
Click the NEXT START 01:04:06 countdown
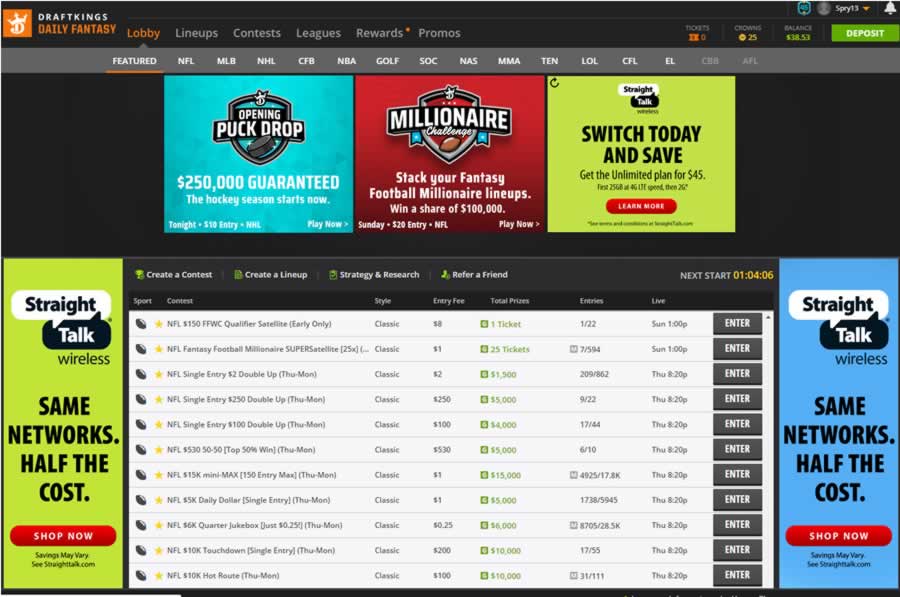(726, 276)
